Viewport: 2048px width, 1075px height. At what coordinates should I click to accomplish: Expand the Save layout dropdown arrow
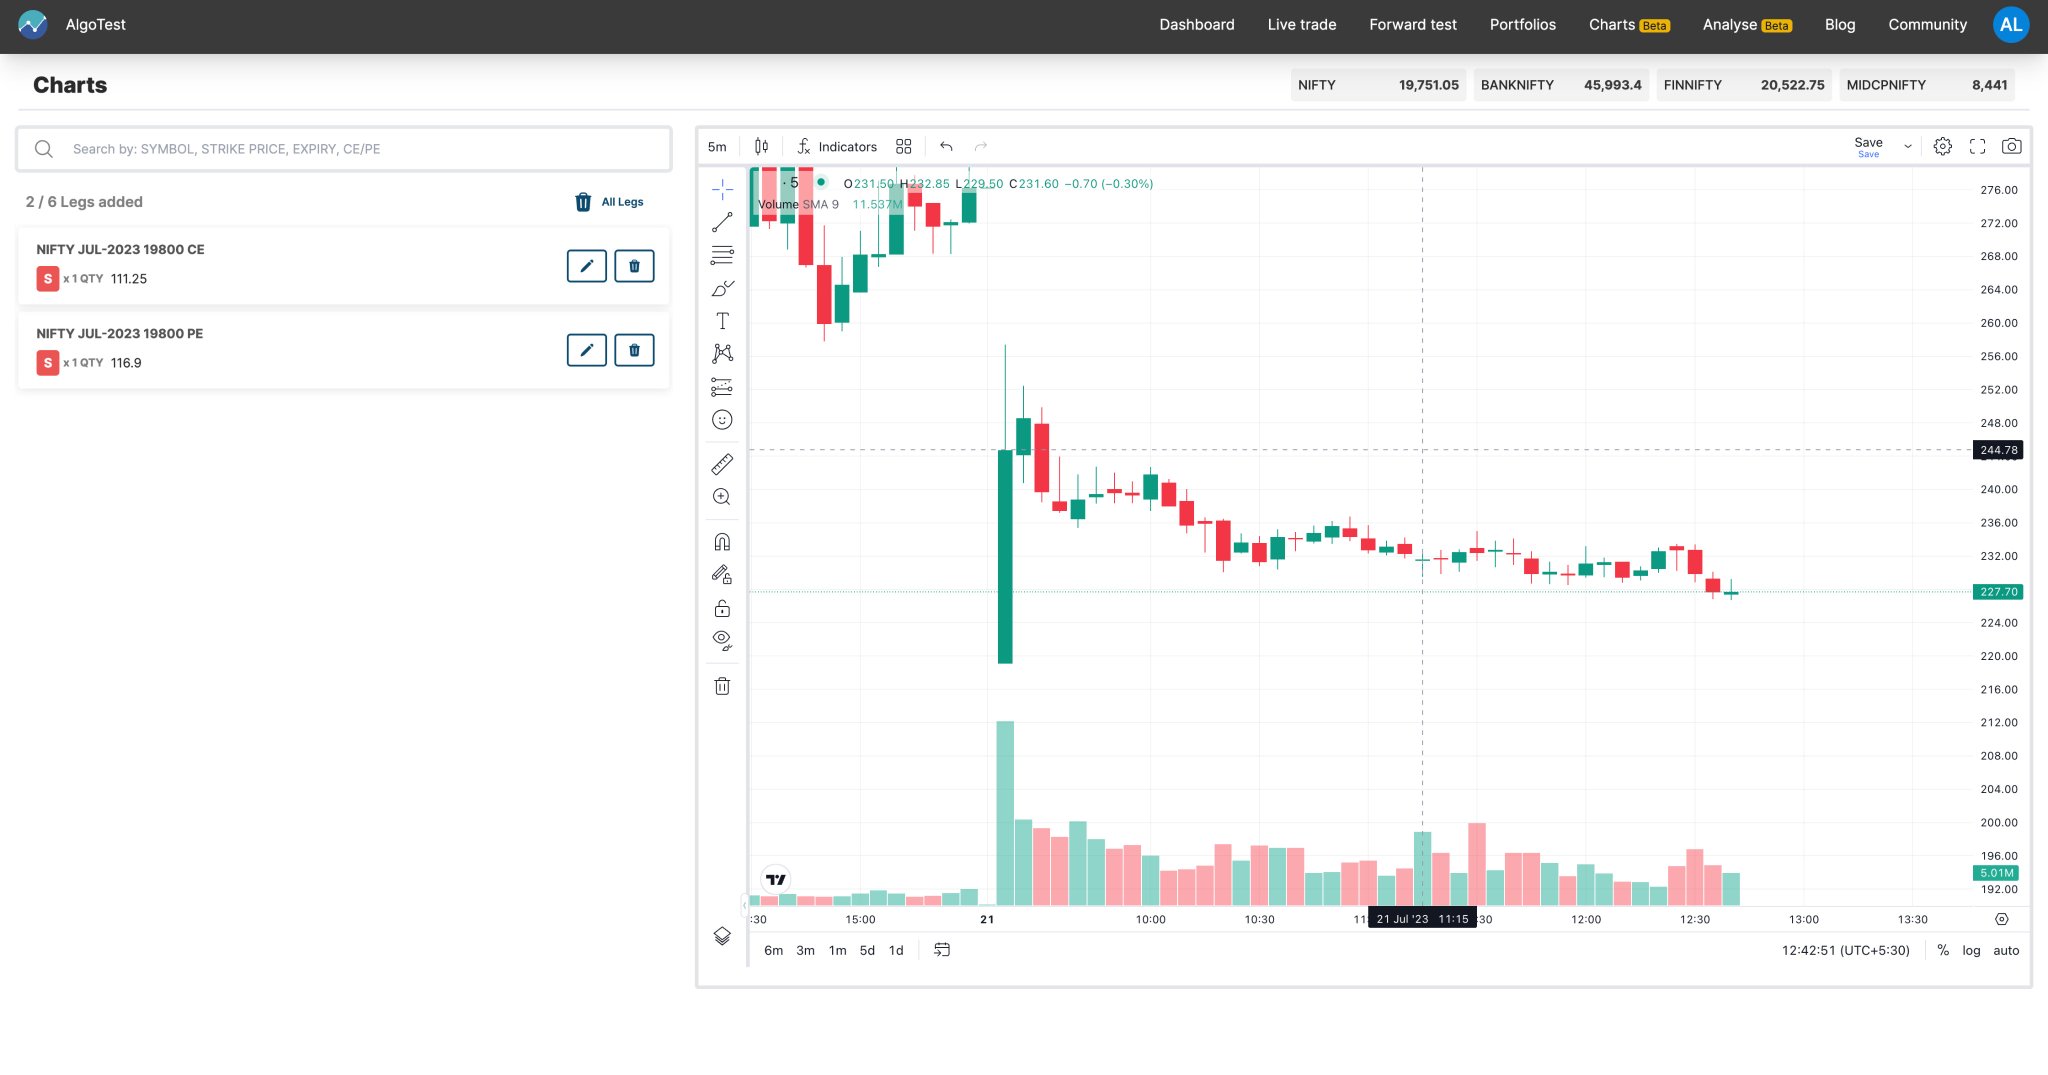pos(1908,147)
